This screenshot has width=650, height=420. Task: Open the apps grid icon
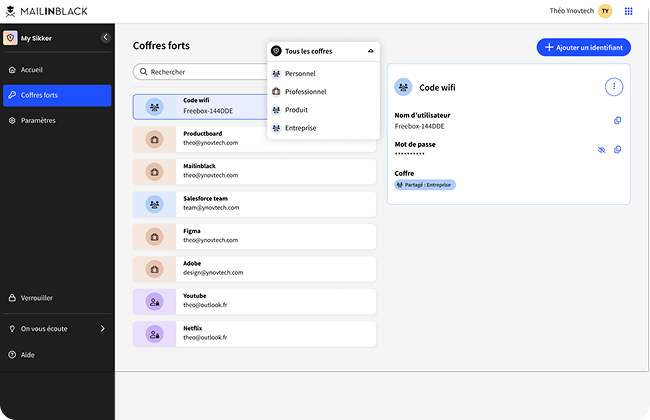coord(628,11)
